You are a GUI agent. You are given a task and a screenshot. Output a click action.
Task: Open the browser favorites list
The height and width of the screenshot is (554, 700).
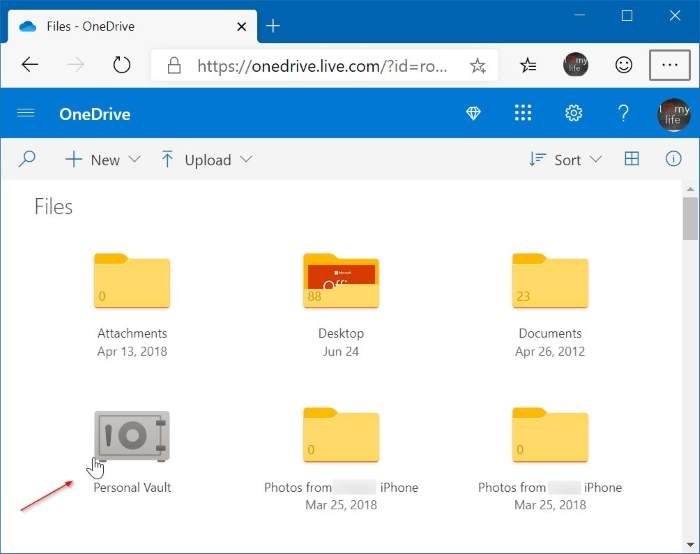tap(528, 66)
